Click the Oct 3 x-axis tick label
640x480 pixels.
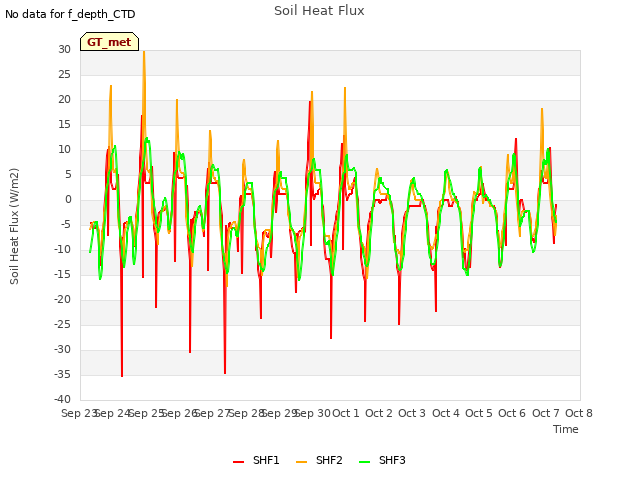point(412,413)
